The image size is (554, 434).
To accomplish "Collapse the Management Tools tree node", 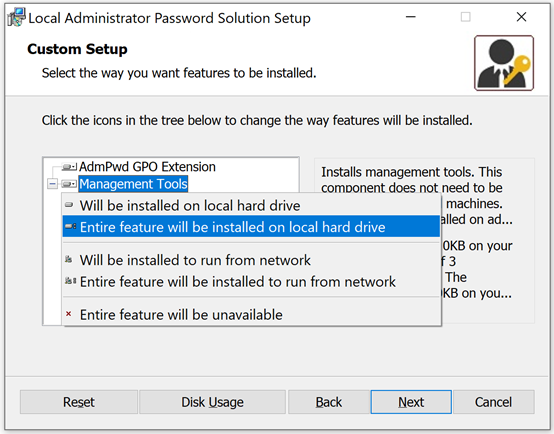I will coord(52,184).
